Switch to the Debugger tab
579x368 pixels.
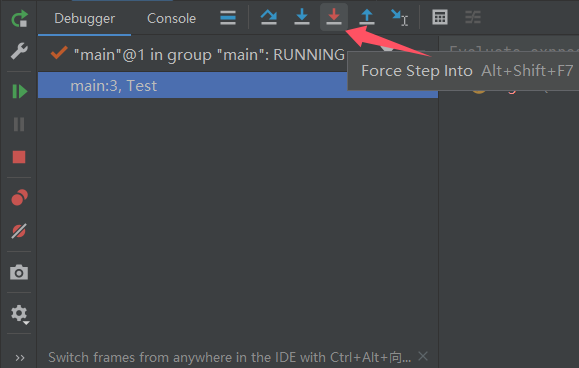coord(85,18)
